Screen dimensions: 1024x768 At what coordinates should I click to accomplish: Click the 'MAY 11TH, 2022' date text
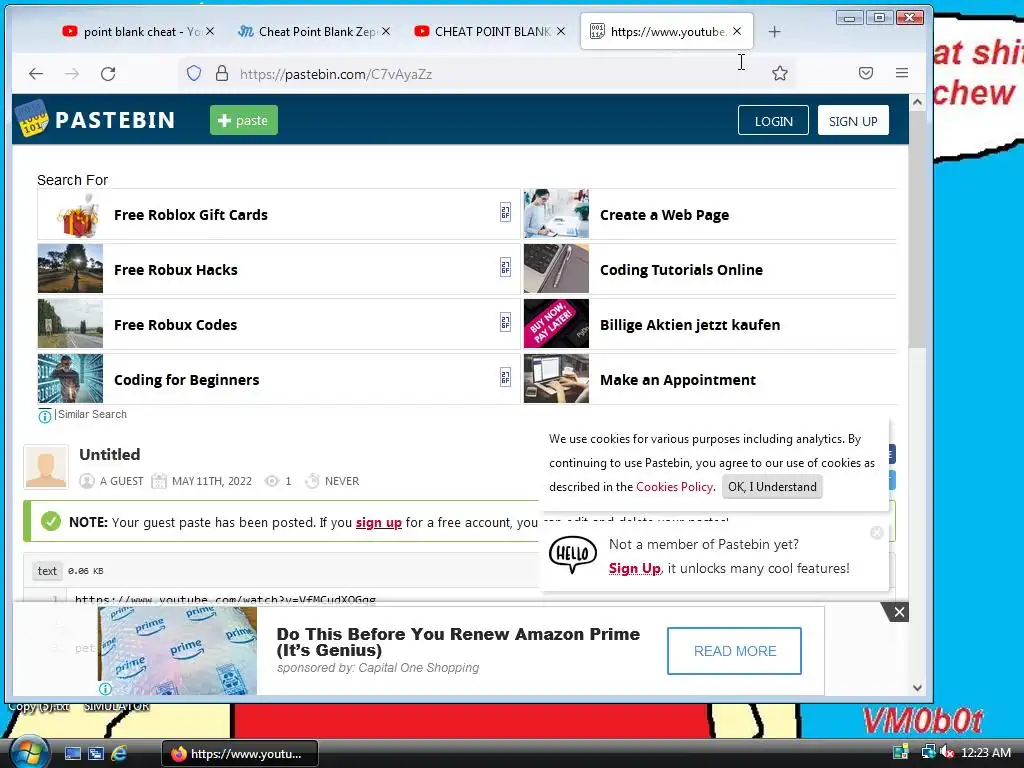[x=212, y=481]
